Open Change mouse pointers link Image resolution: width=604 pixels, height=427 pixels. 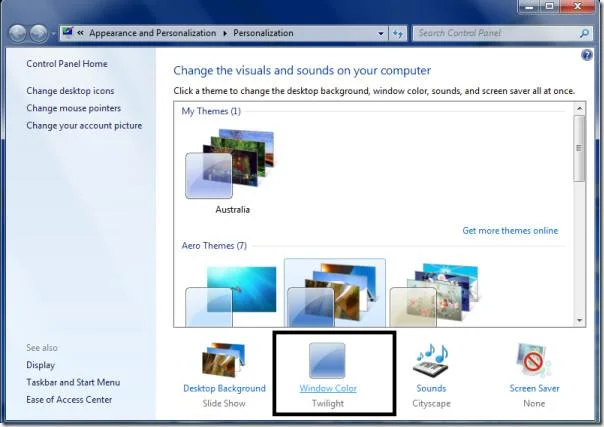[x=74, y=108]
